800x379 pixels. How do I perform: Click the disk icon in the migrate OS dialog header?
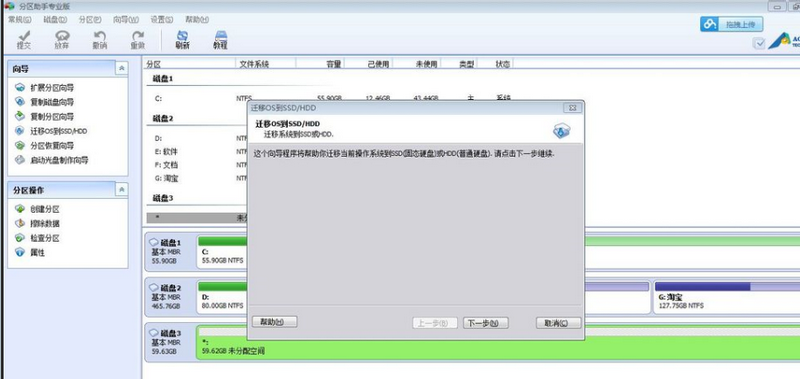click(x=561, y=131)
